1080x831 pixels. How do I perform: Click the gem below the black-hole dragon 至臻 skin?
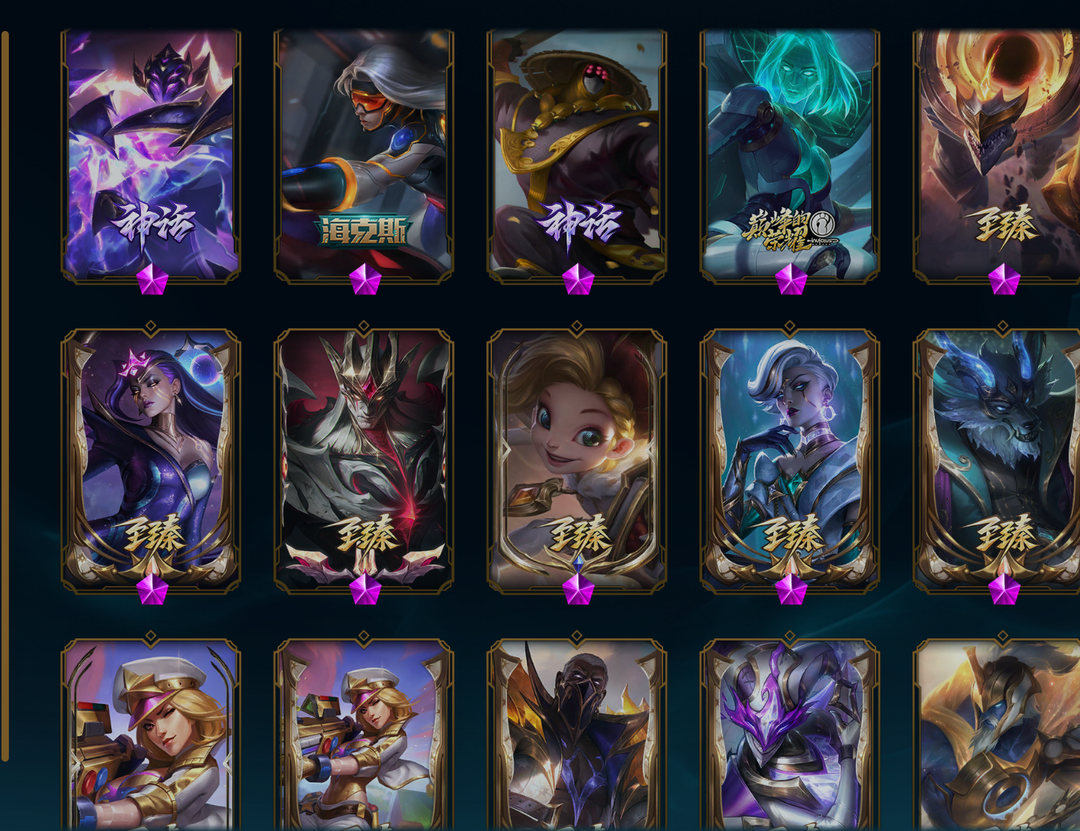point(1004,280)
